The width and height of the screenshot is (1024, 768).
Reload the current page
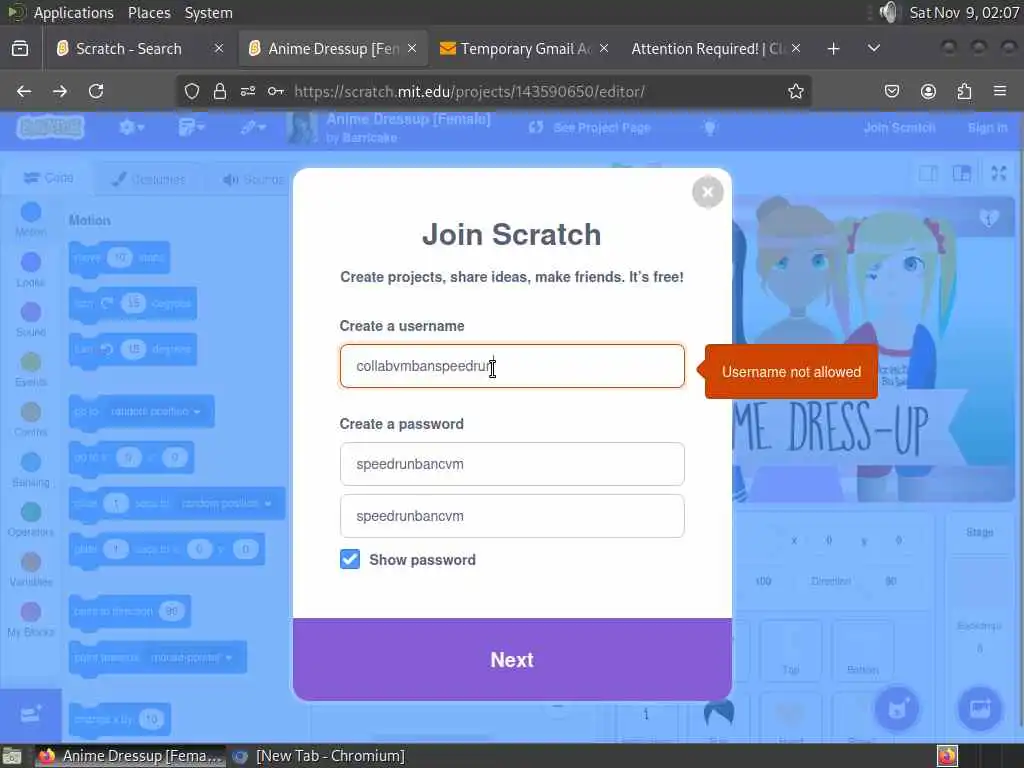pos(96,91)
